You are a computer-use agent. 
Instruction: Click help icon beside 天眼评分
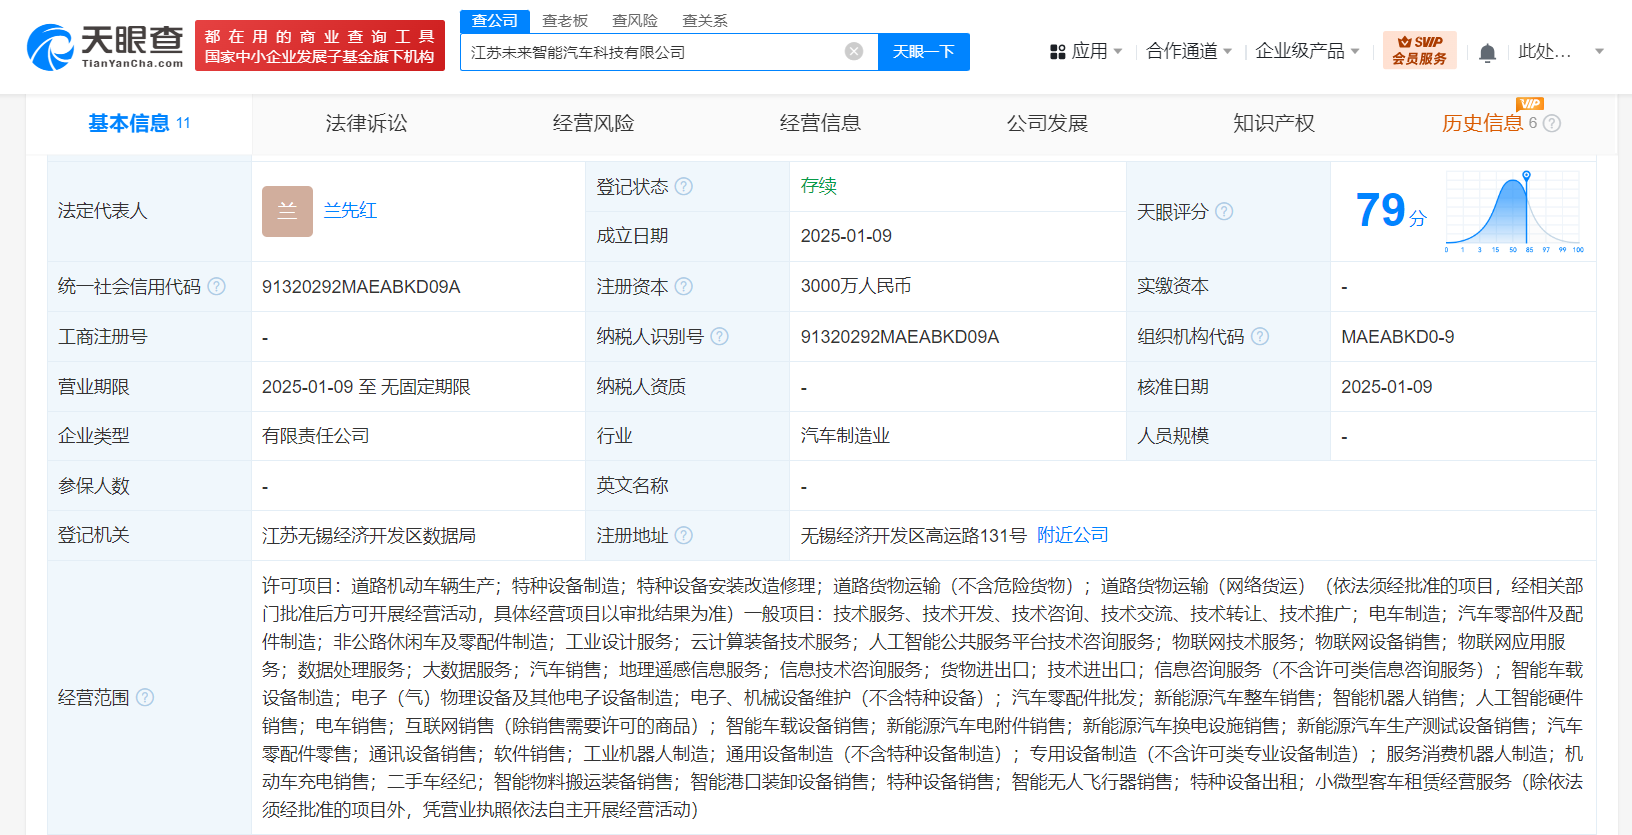1224,212
